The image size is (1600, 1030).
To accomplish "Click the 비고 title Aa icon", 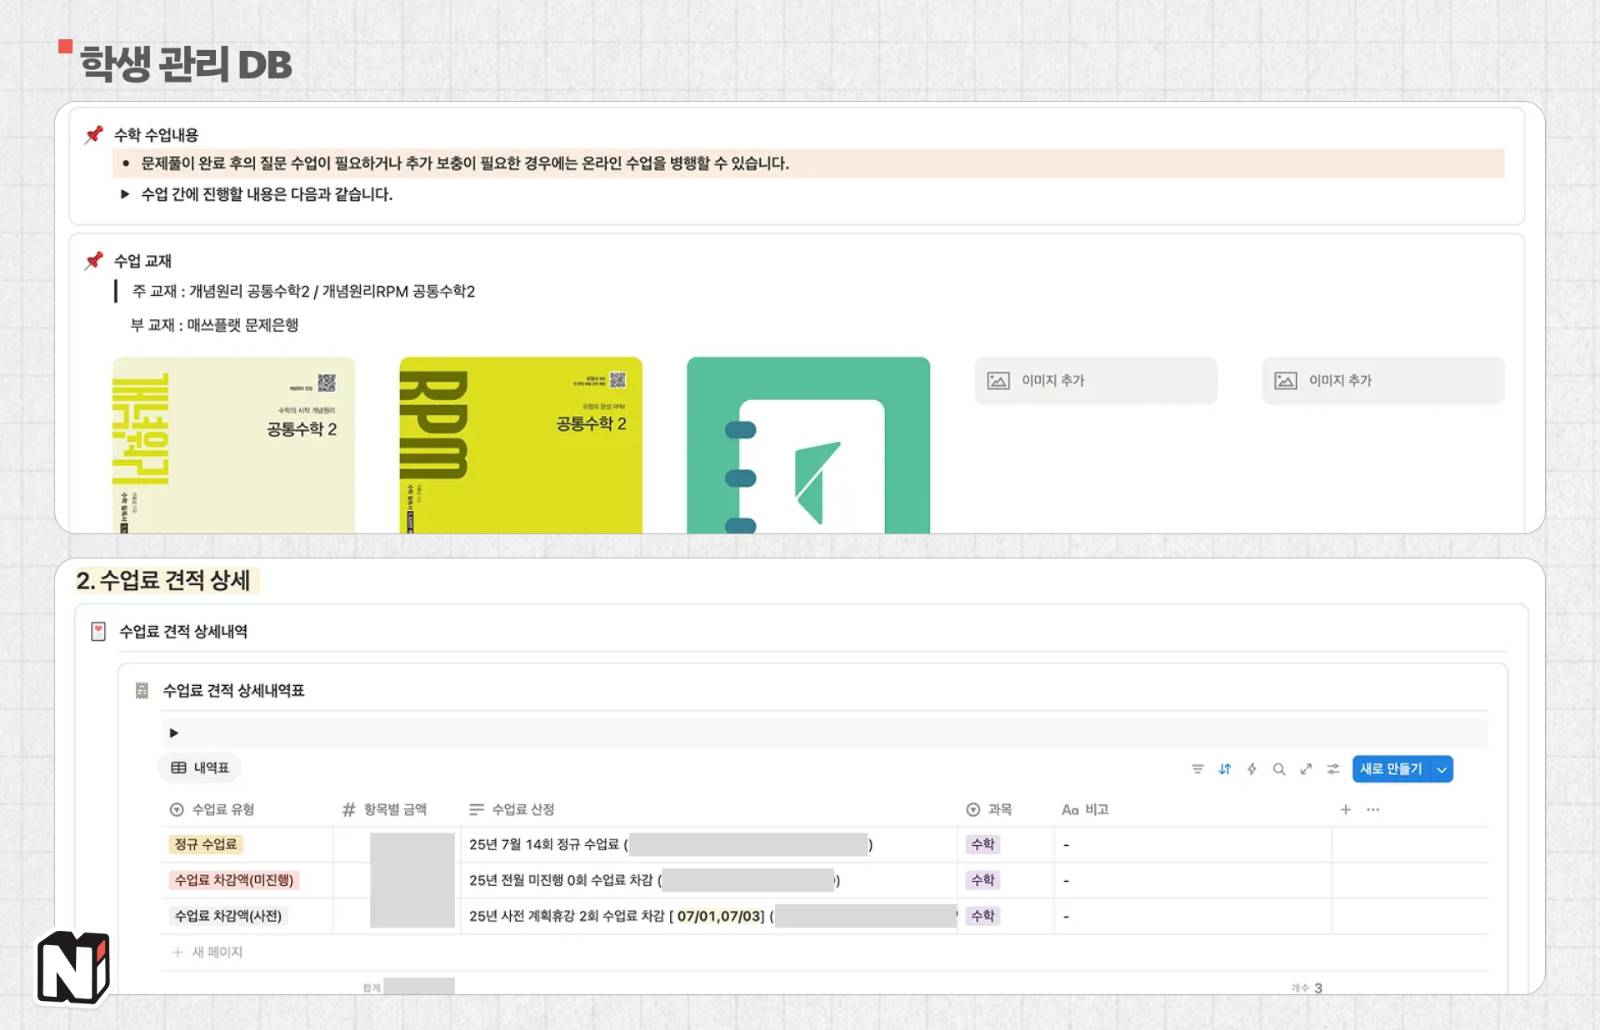I will tap(1070, 809).
